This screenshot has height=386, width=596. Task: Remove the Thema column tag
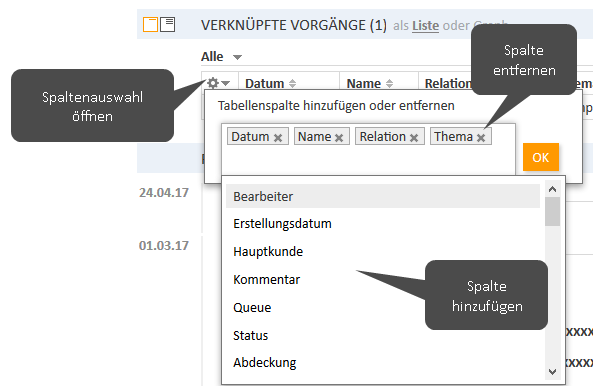(481, 138)
